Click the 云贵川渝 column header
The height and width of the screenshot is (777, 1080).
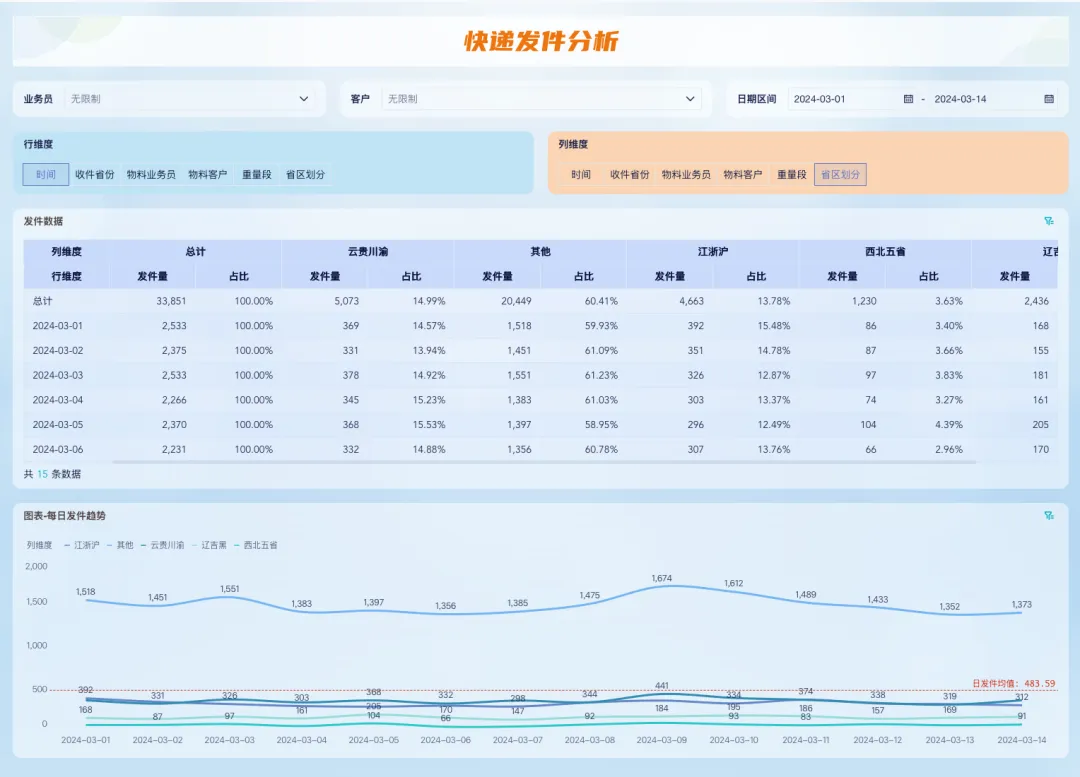click(367, 252)
